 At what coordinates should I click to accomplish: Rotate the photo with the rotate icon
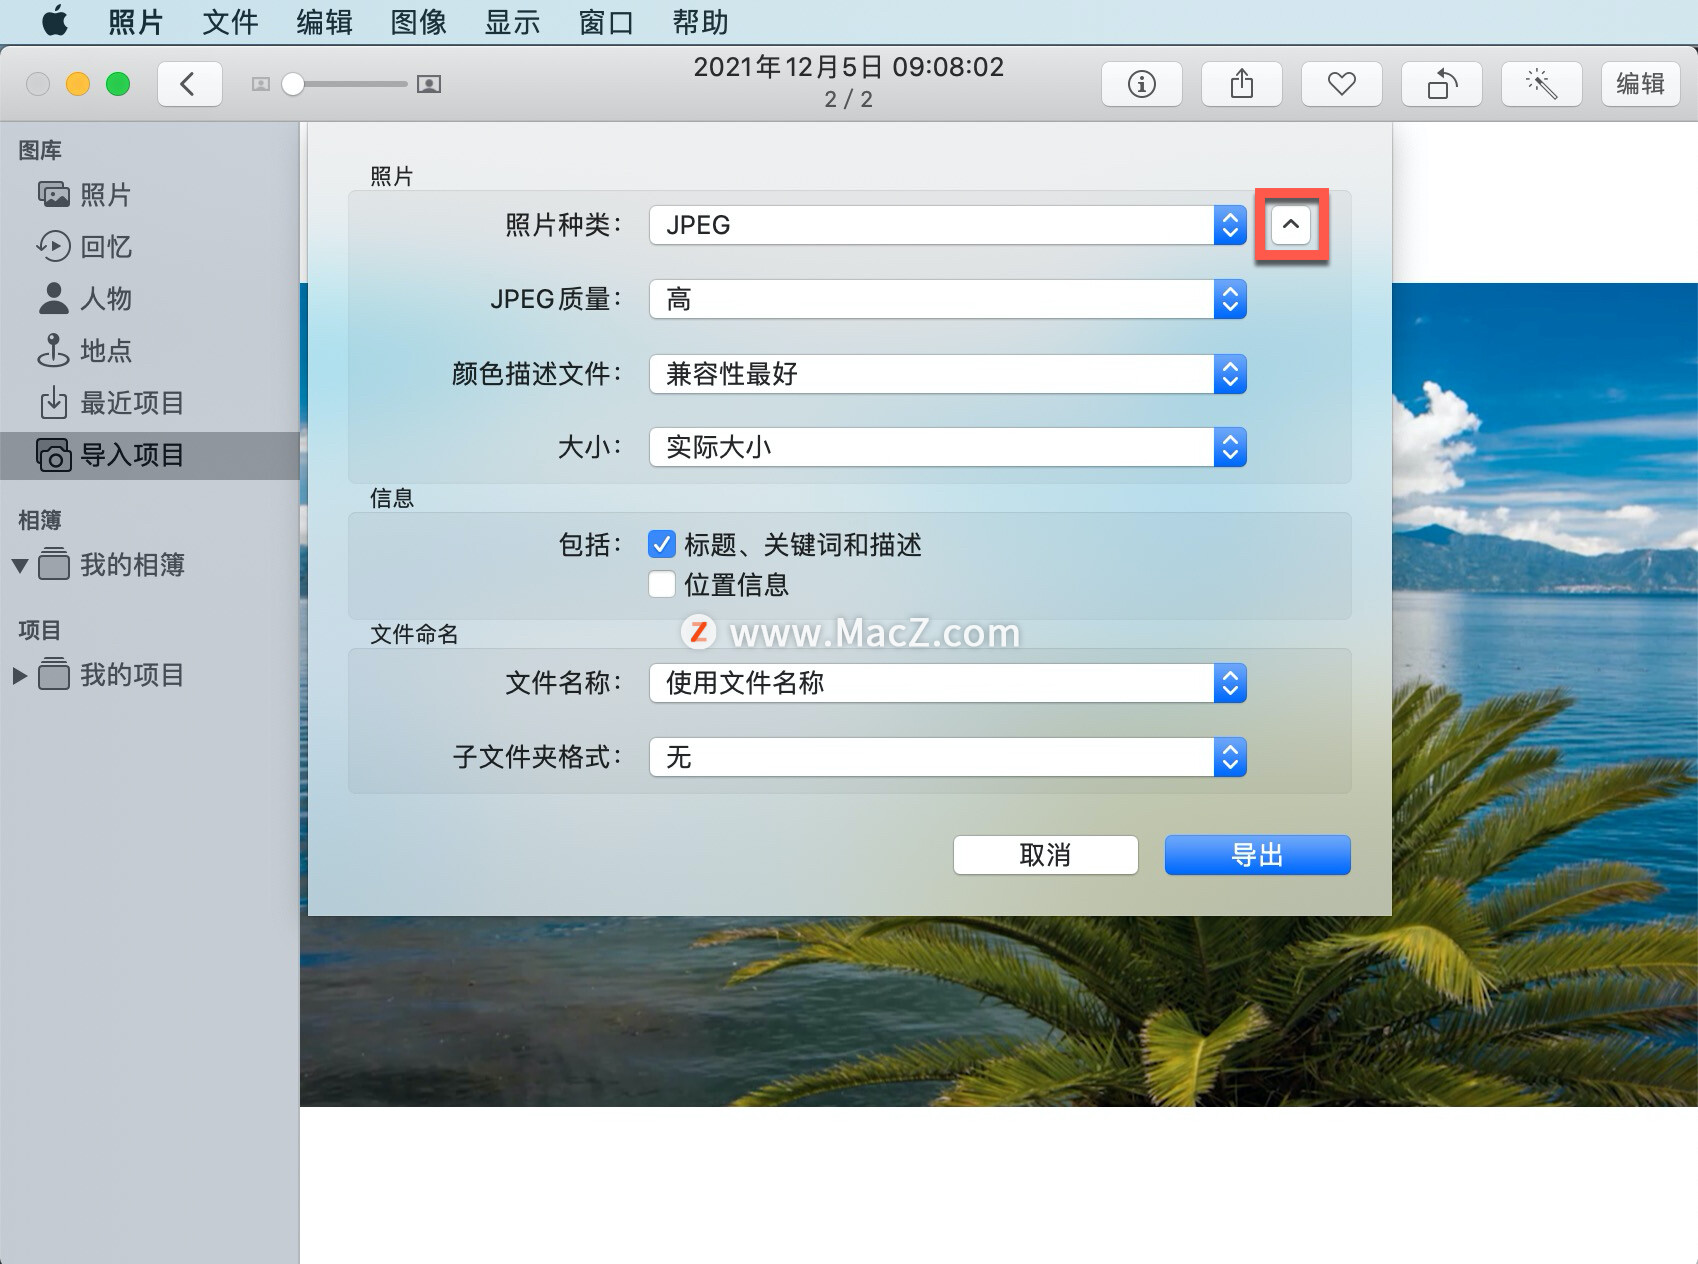[x=1441, y=84]
